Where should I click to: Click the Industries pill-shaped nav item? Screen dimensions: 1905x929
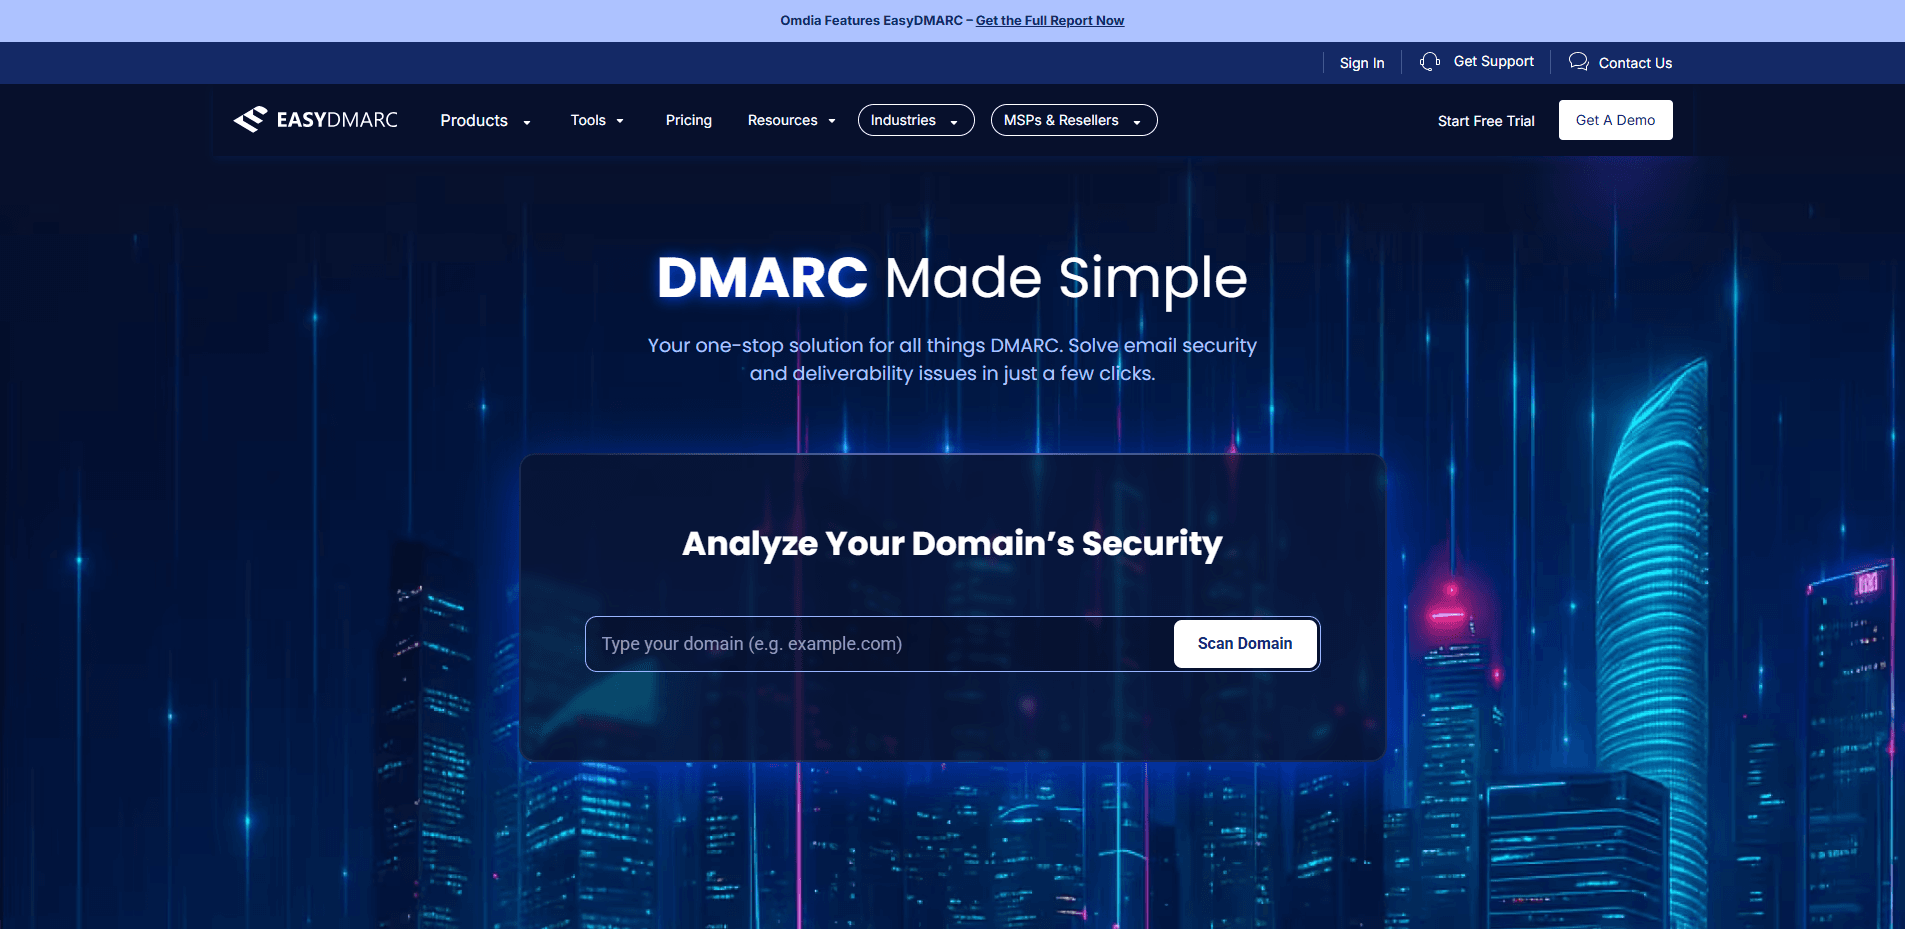[x=915, y=120]
